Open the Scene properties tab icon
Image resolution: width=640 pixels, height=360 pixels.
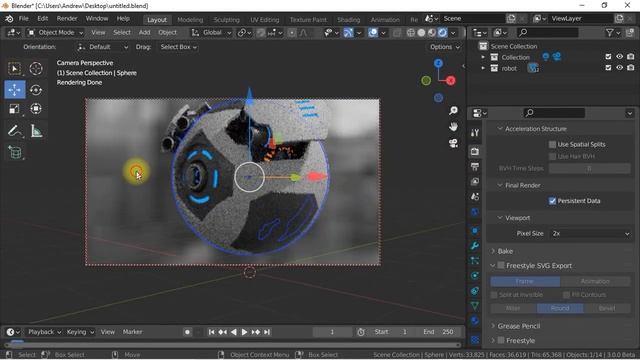point(475,197)
